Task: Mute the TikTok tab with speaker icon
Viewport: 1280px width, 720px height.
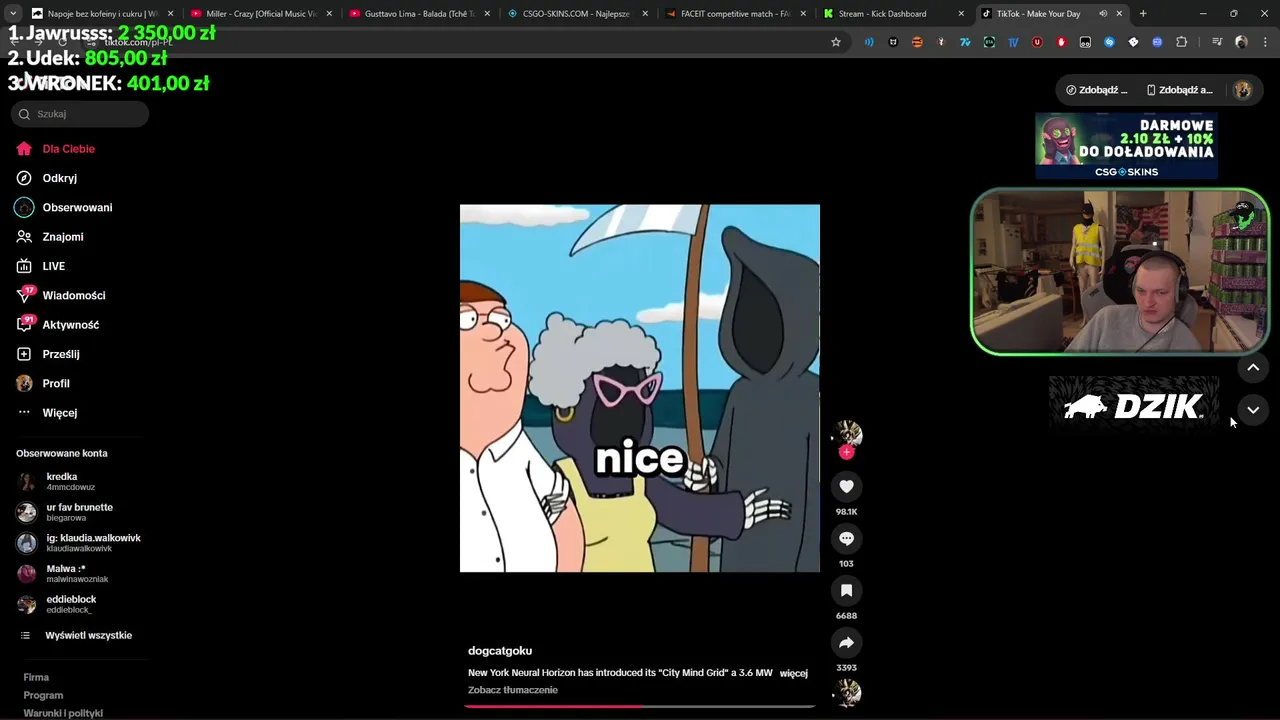Action: click(x=1103, y=14)
